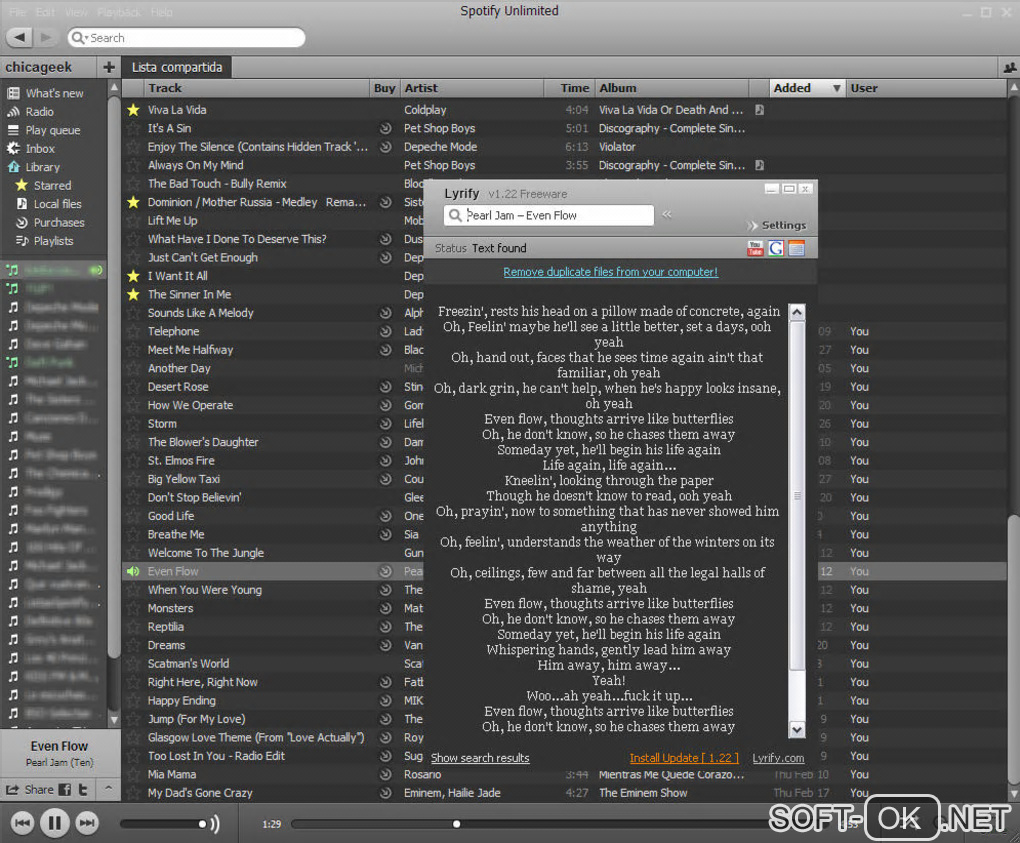
Task: Click Show search results in Lyrify
Action: coord(480,758)
